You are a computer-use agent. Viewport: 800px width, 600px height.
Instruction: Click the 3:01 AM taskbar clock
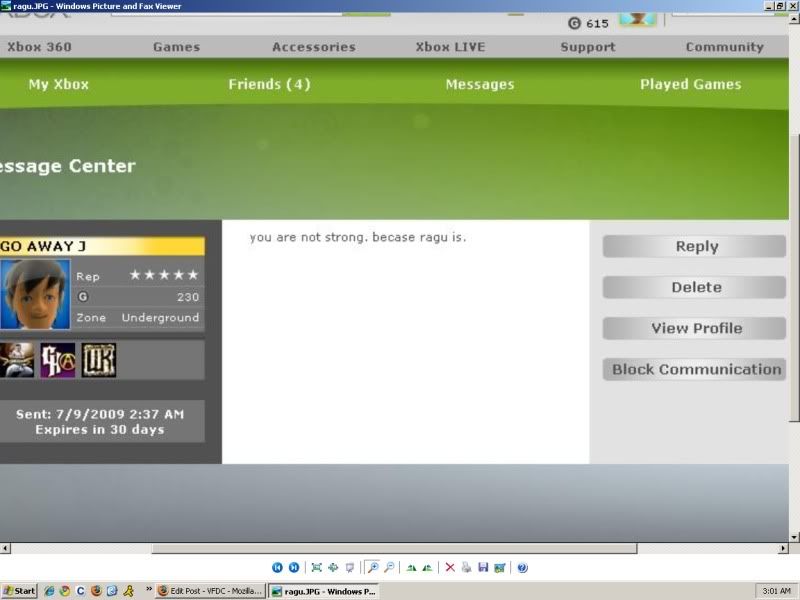(x=777, y=591)
